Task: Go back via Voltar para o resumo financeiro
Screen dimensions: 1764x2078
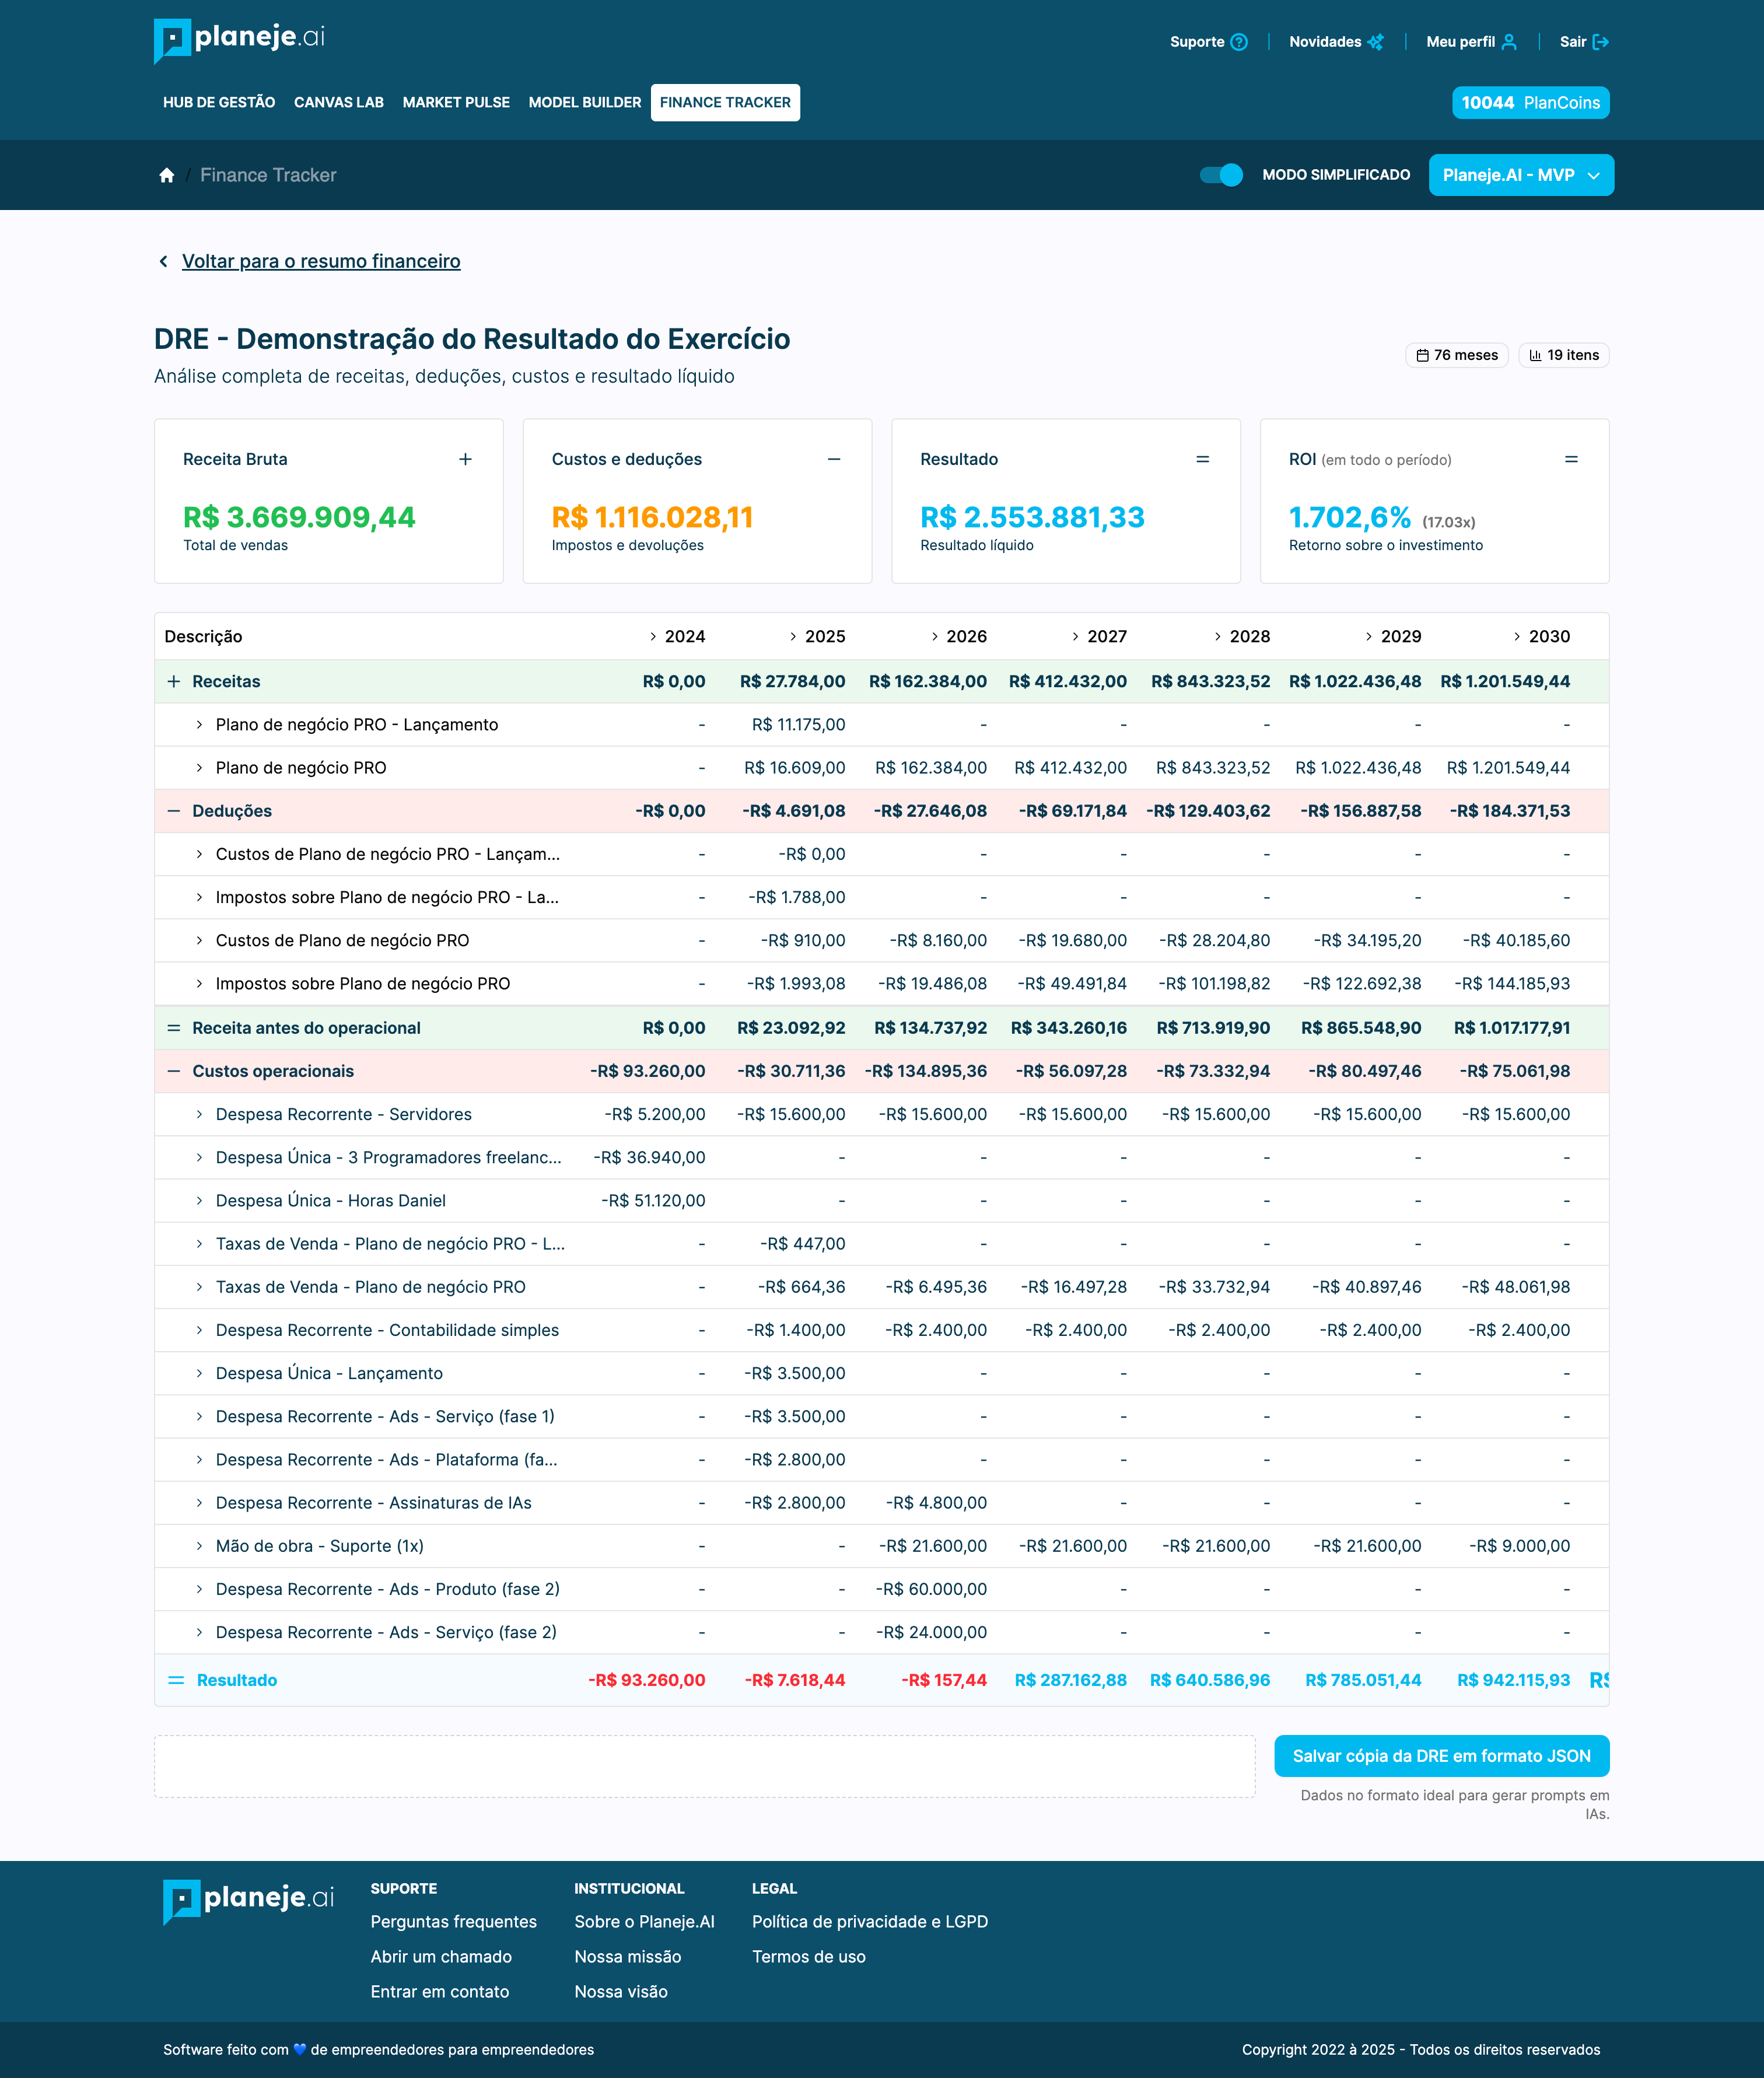Action: [320, 261]
